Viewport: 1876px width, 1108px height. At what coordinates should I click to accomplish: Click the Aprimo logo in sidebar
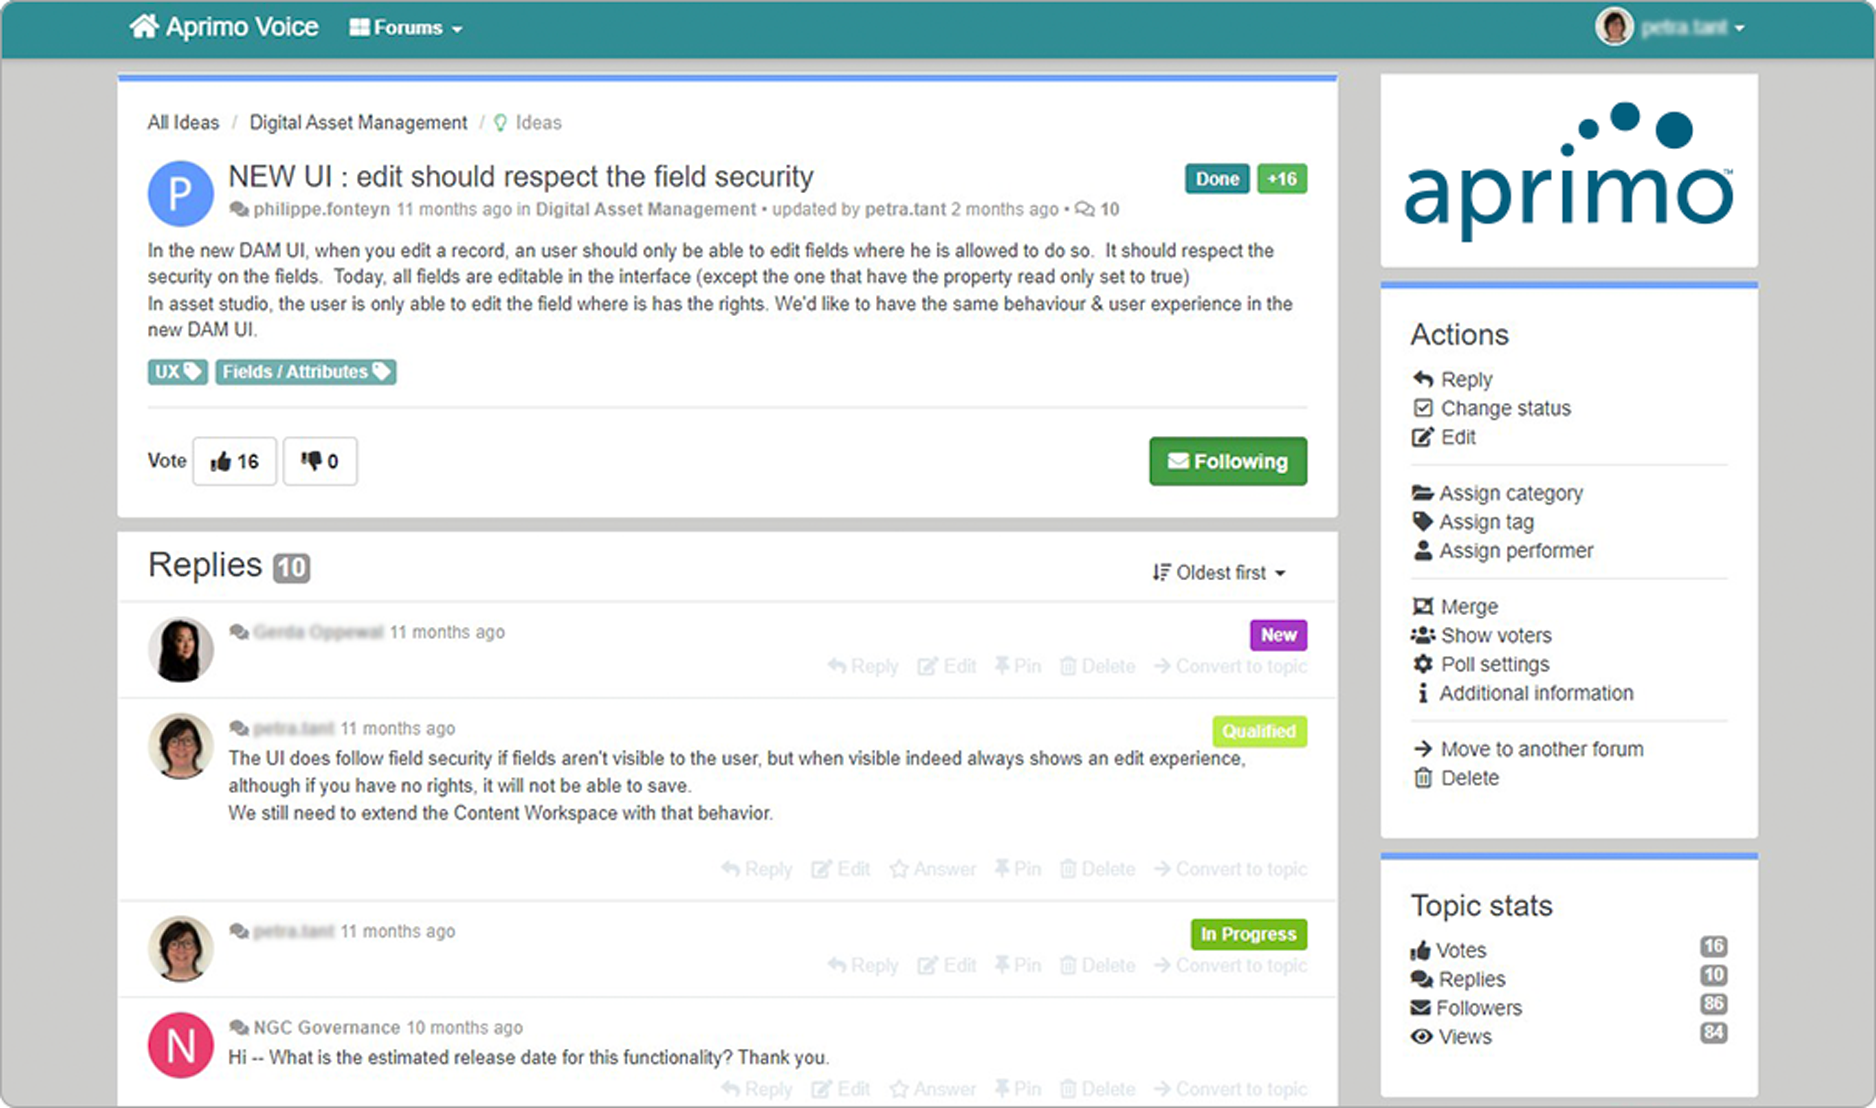pos(1568,171)
